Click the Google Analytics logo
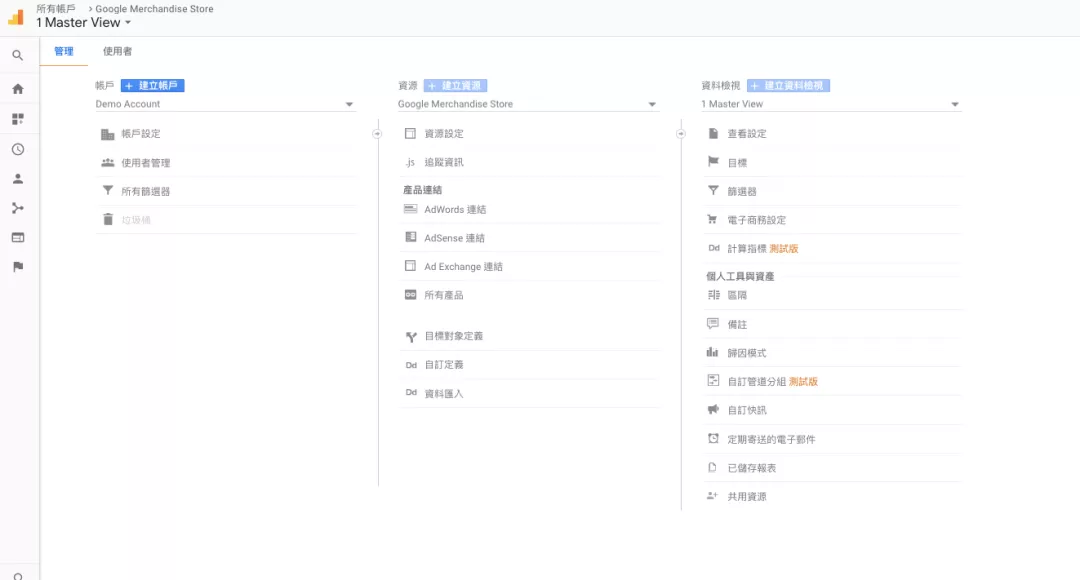The image size is (1080, 580). [x=16, y=17]
